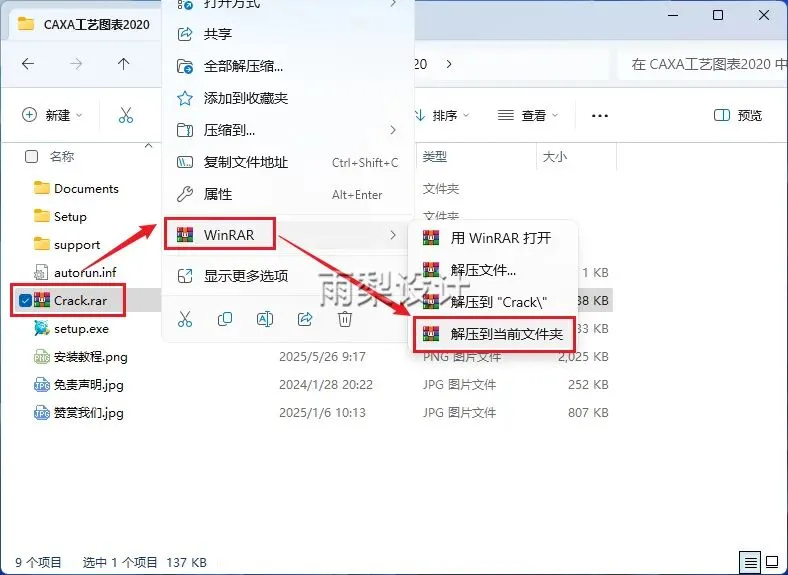Select the setup.exe file name
788x575 pixels.
pyautogui.click(x=81, y=329)
